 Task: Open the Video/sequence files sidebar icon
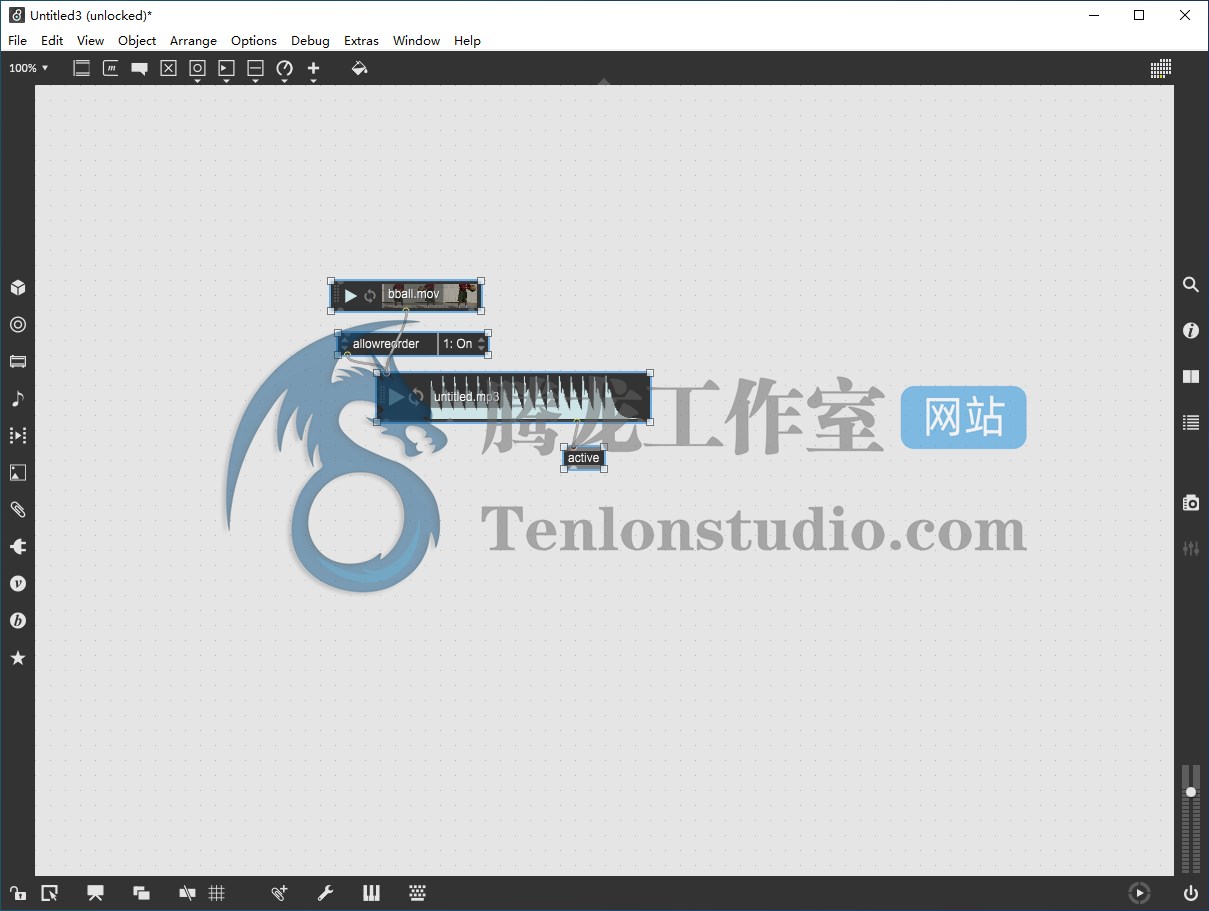(x=17, y=436)
